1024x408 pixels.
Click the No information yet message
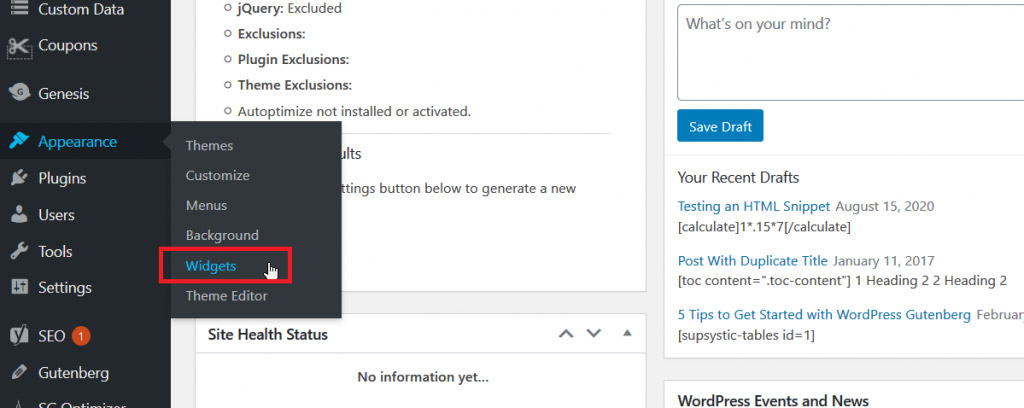coord(423,377)
